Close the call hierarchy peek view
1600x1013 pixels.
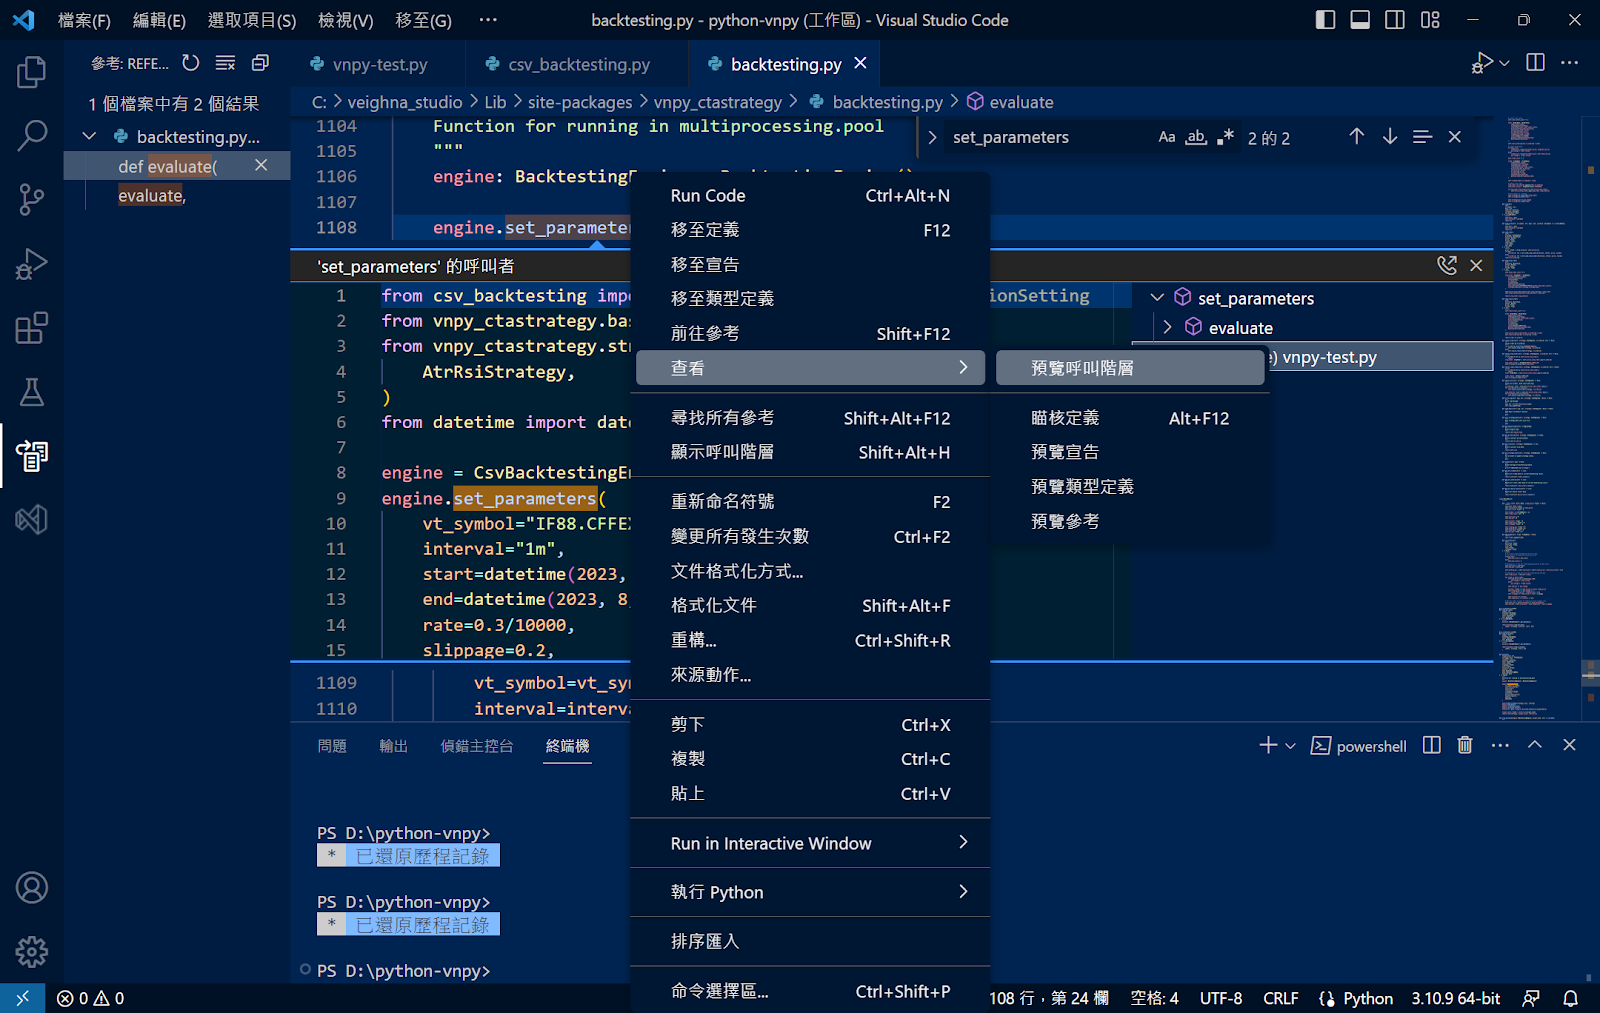tap(1476, 265)
